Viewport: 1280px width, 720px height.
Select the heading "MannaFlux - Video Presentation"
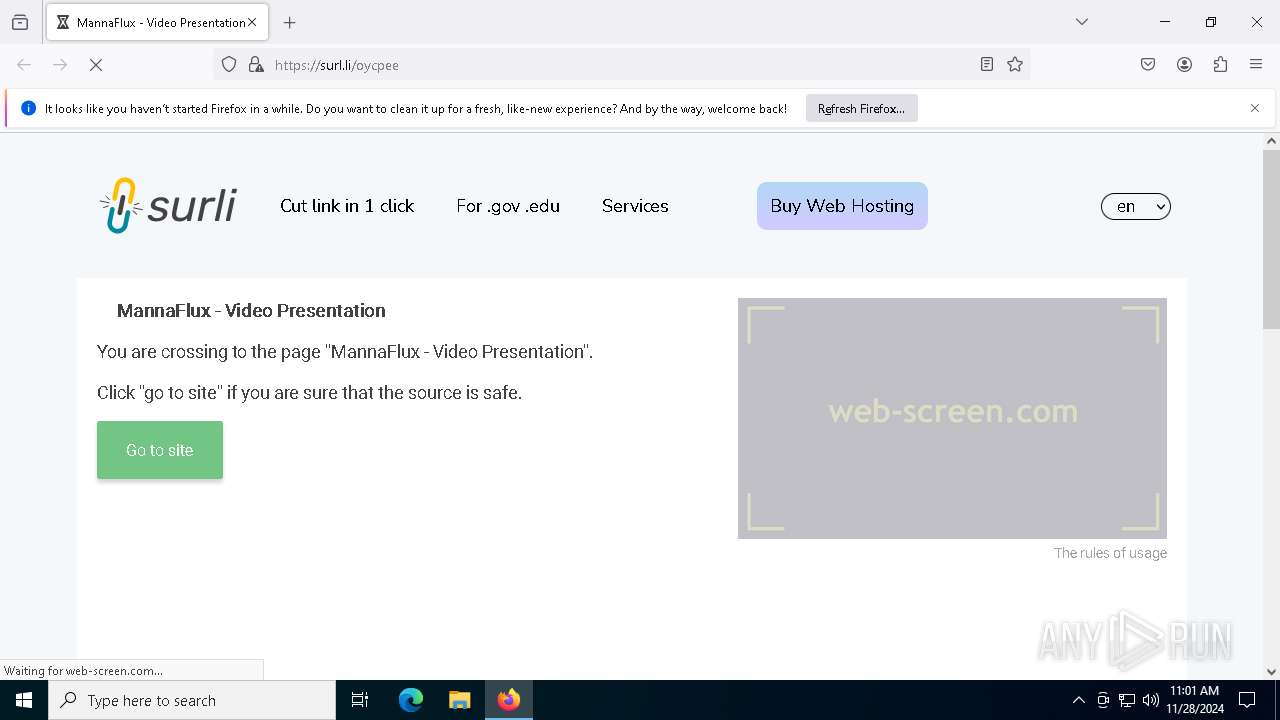tap(251, 311)
